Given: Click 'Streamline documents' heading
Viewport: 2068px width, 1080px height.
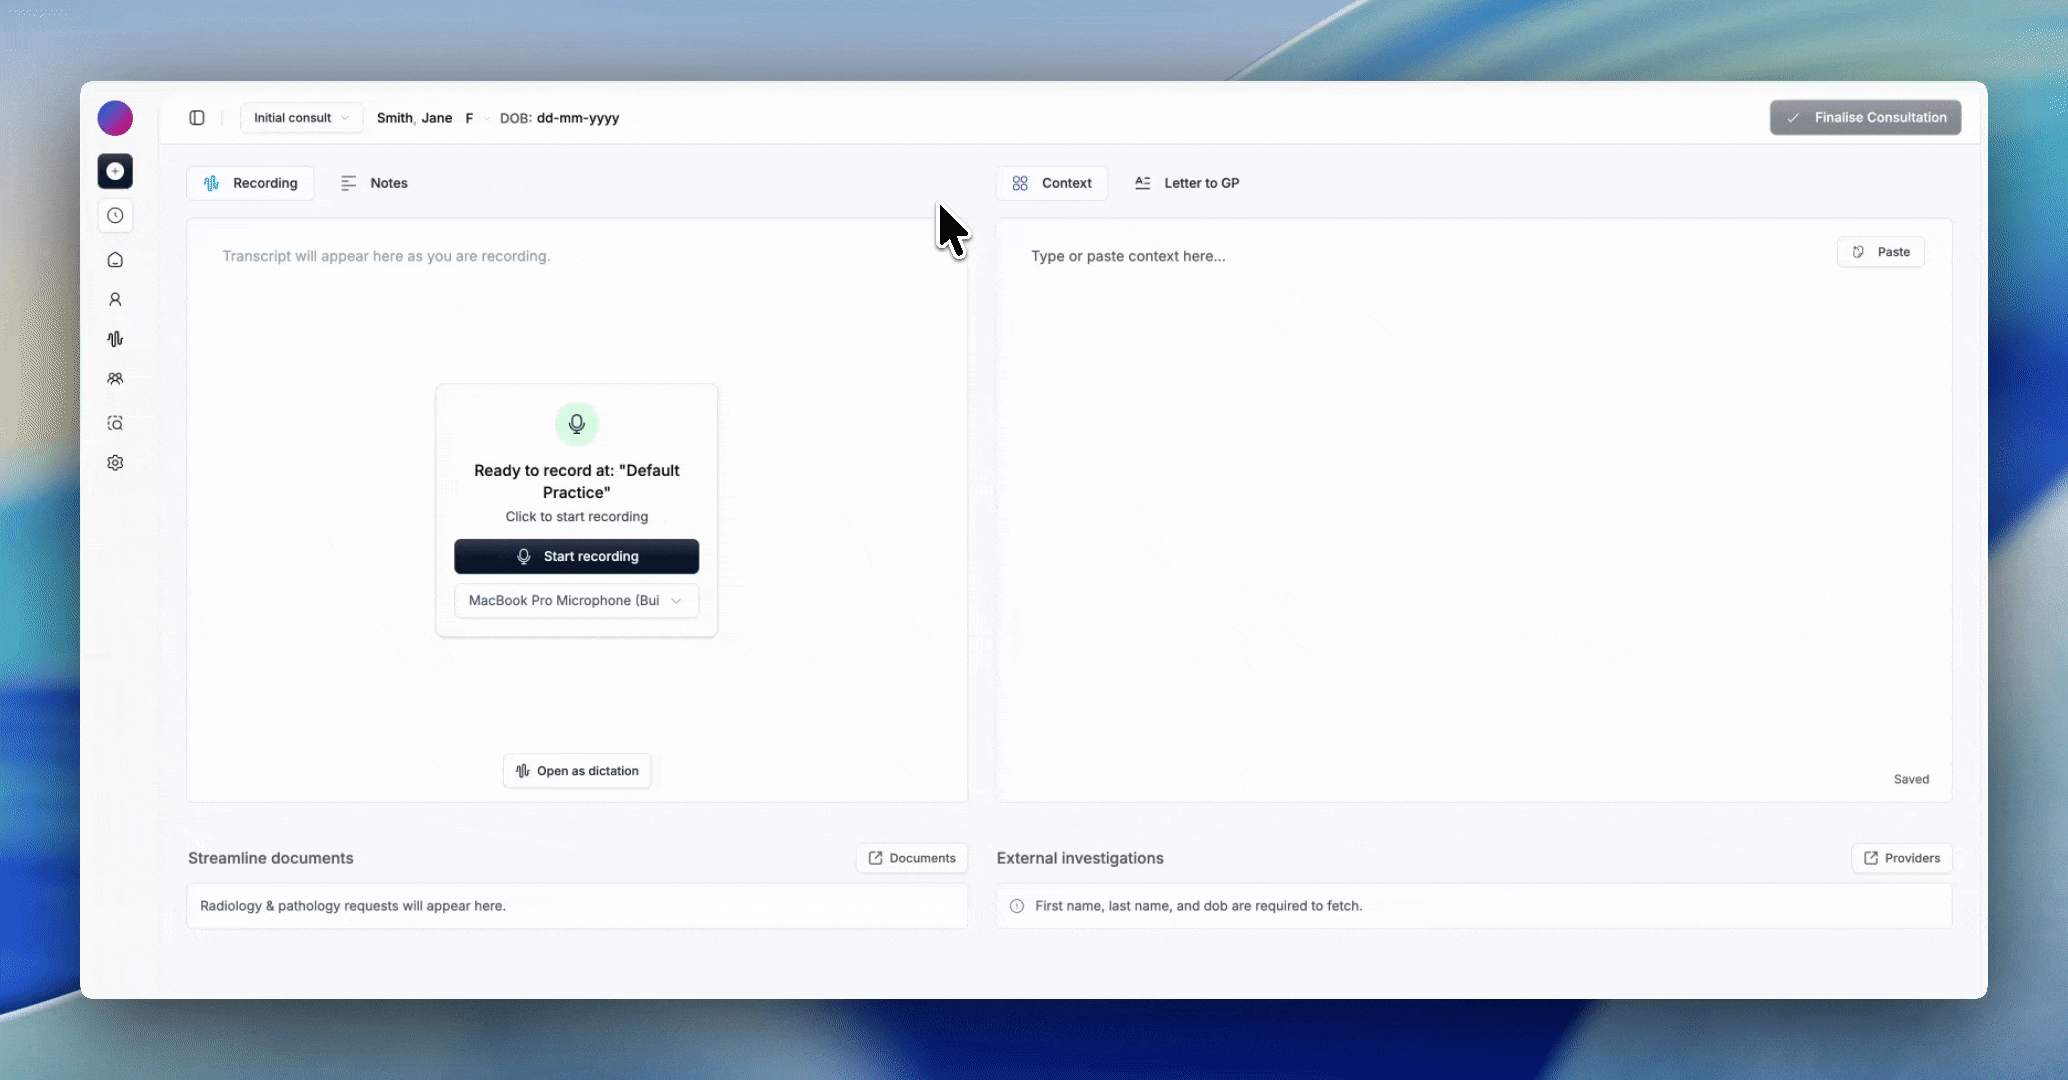Looking at the screenshot, I should point(271,858).
